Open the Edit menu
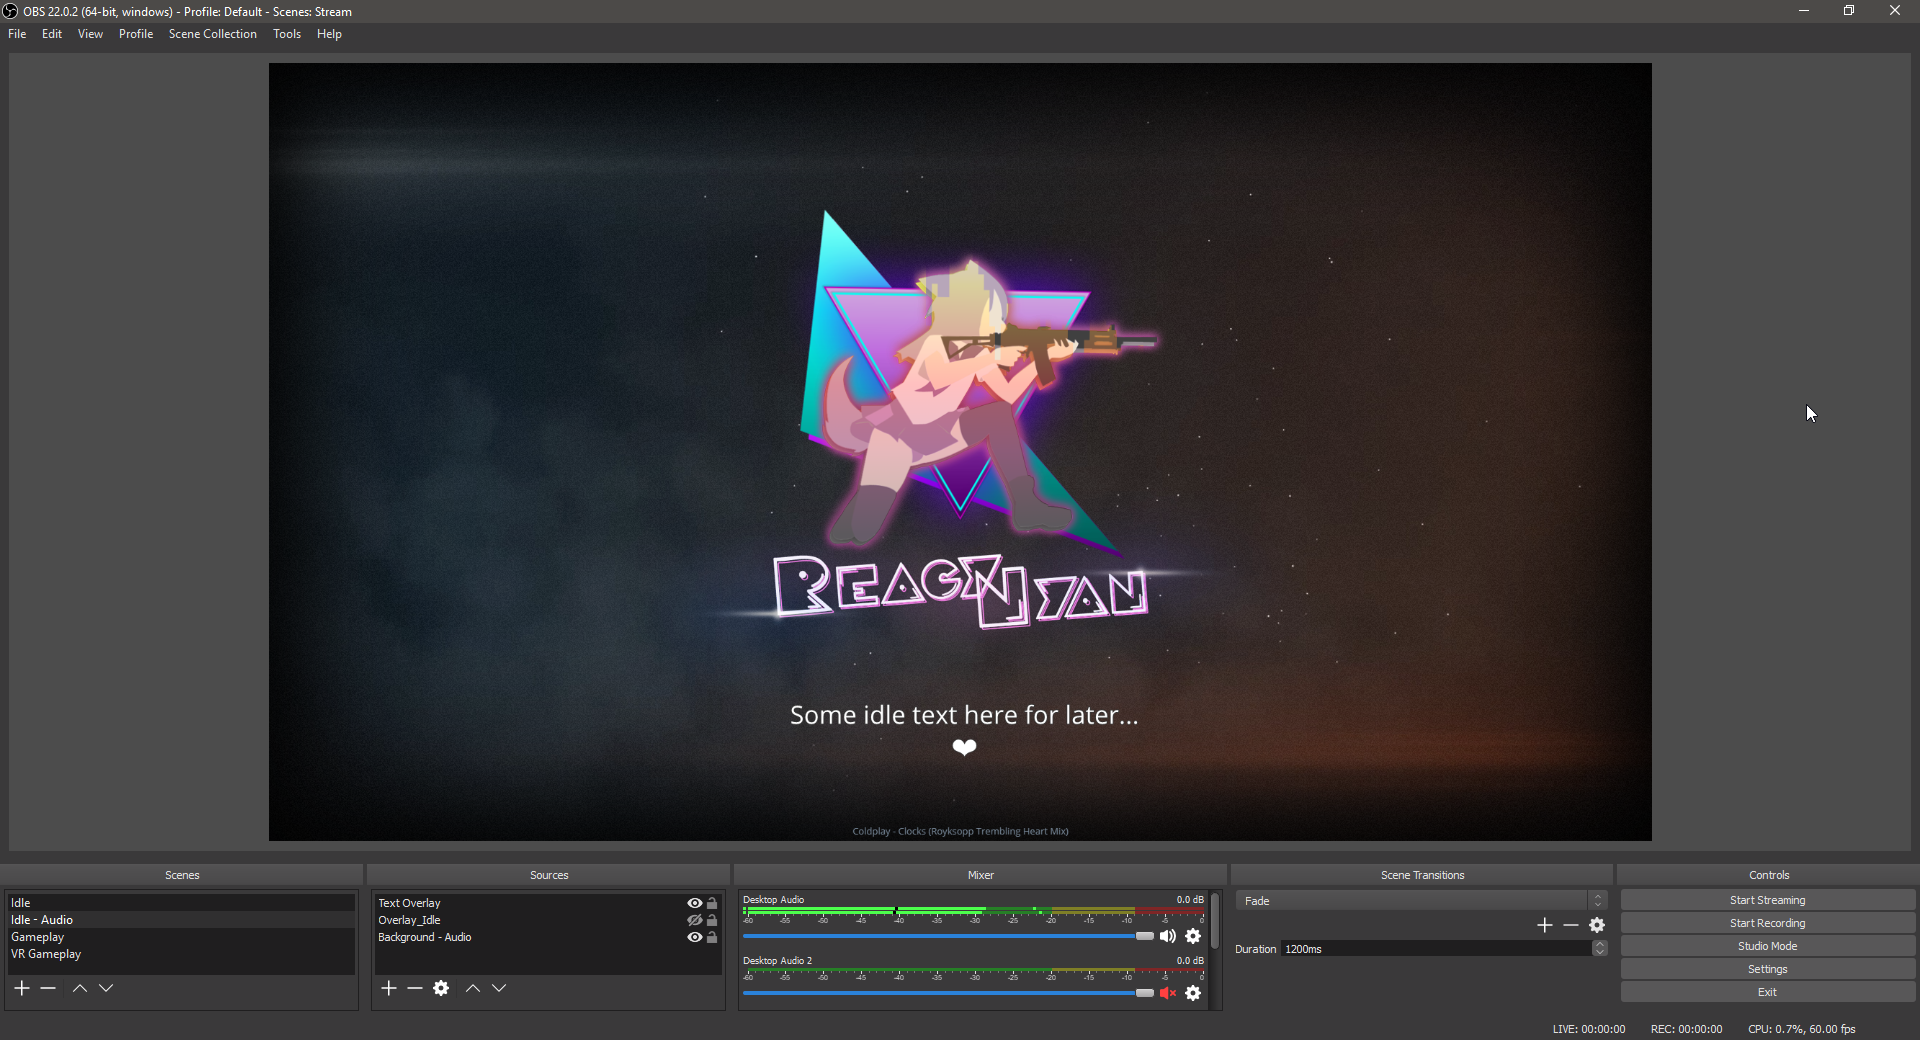This screenshot has height=1040, width=1920. pos(52,34)
